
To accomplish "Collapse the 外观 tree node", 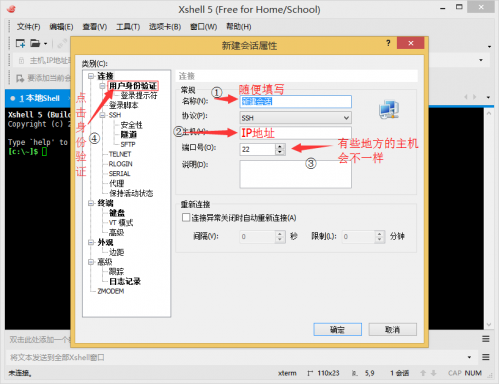I will (x=91, y=242).
